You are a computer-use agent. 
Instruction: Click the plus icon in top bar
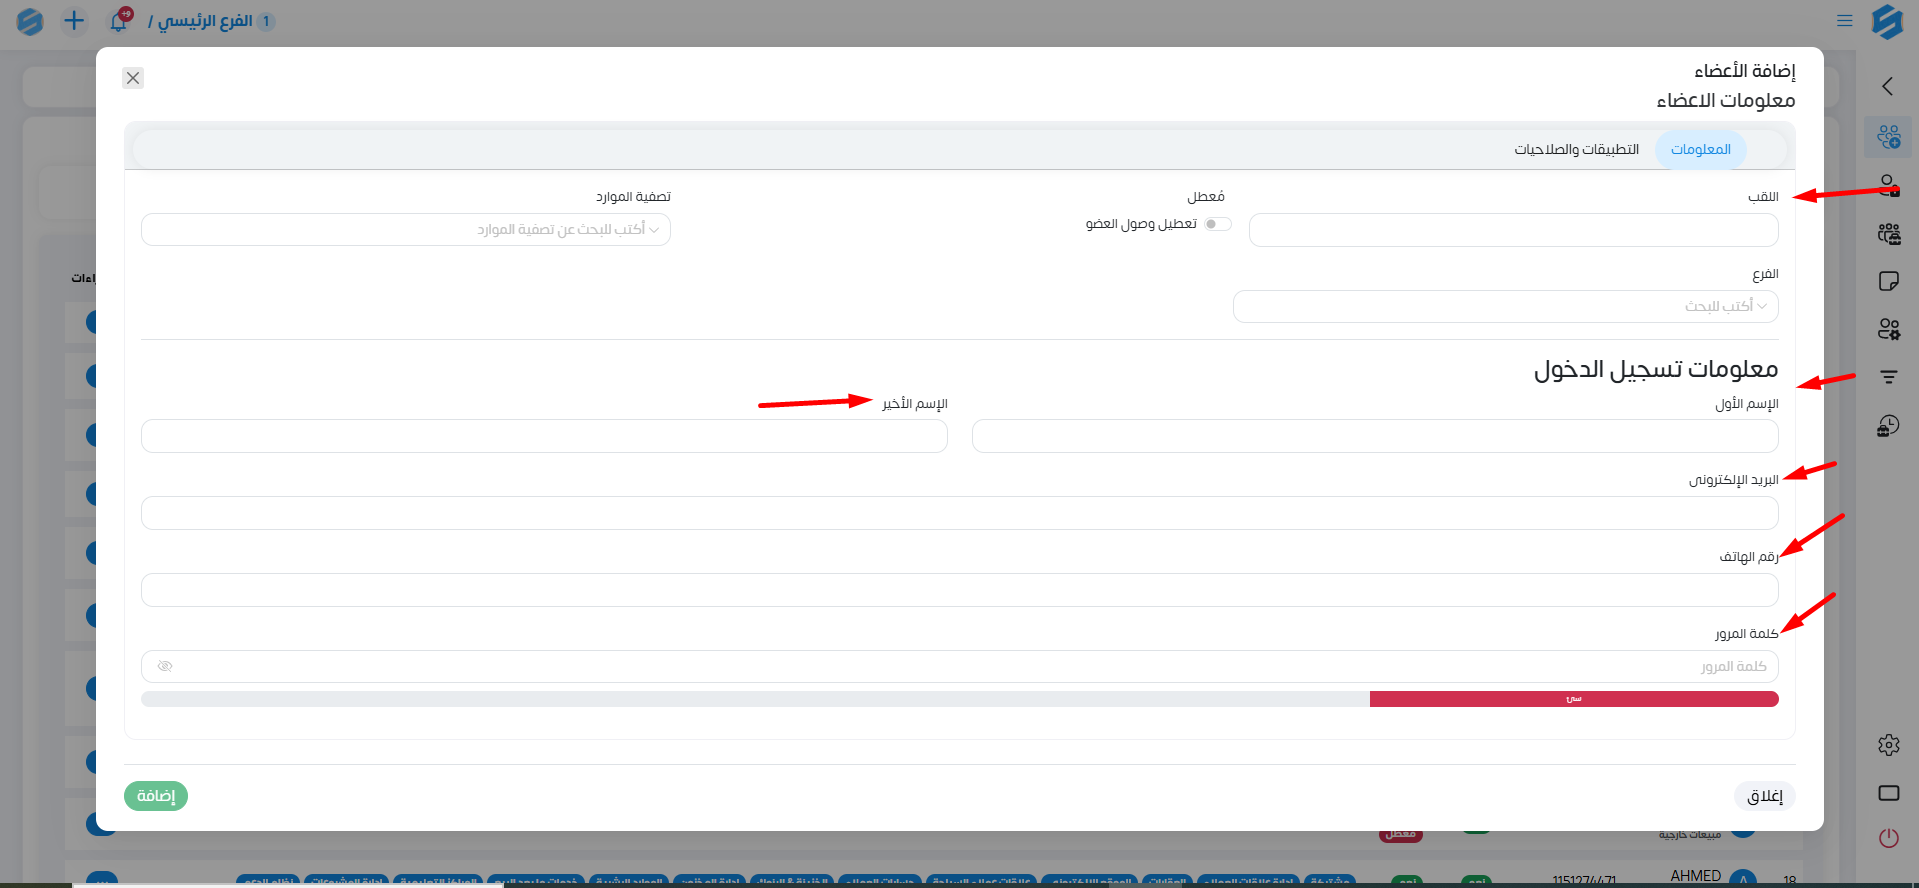click(x=74, y=21)
